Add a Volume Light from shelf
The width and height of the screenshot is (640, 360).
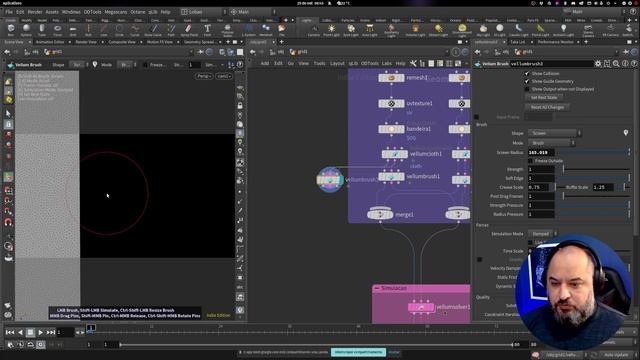[x=416, y=29]
